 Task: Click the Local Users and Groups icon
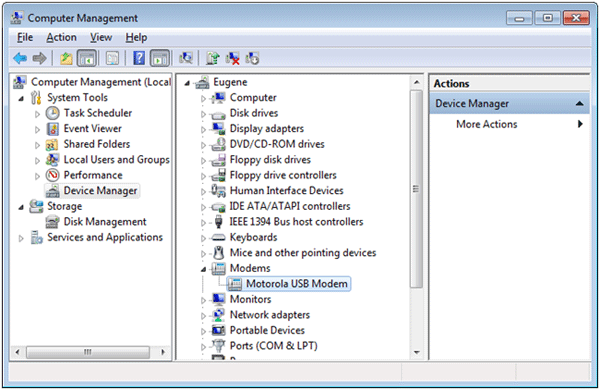point(52,160)
